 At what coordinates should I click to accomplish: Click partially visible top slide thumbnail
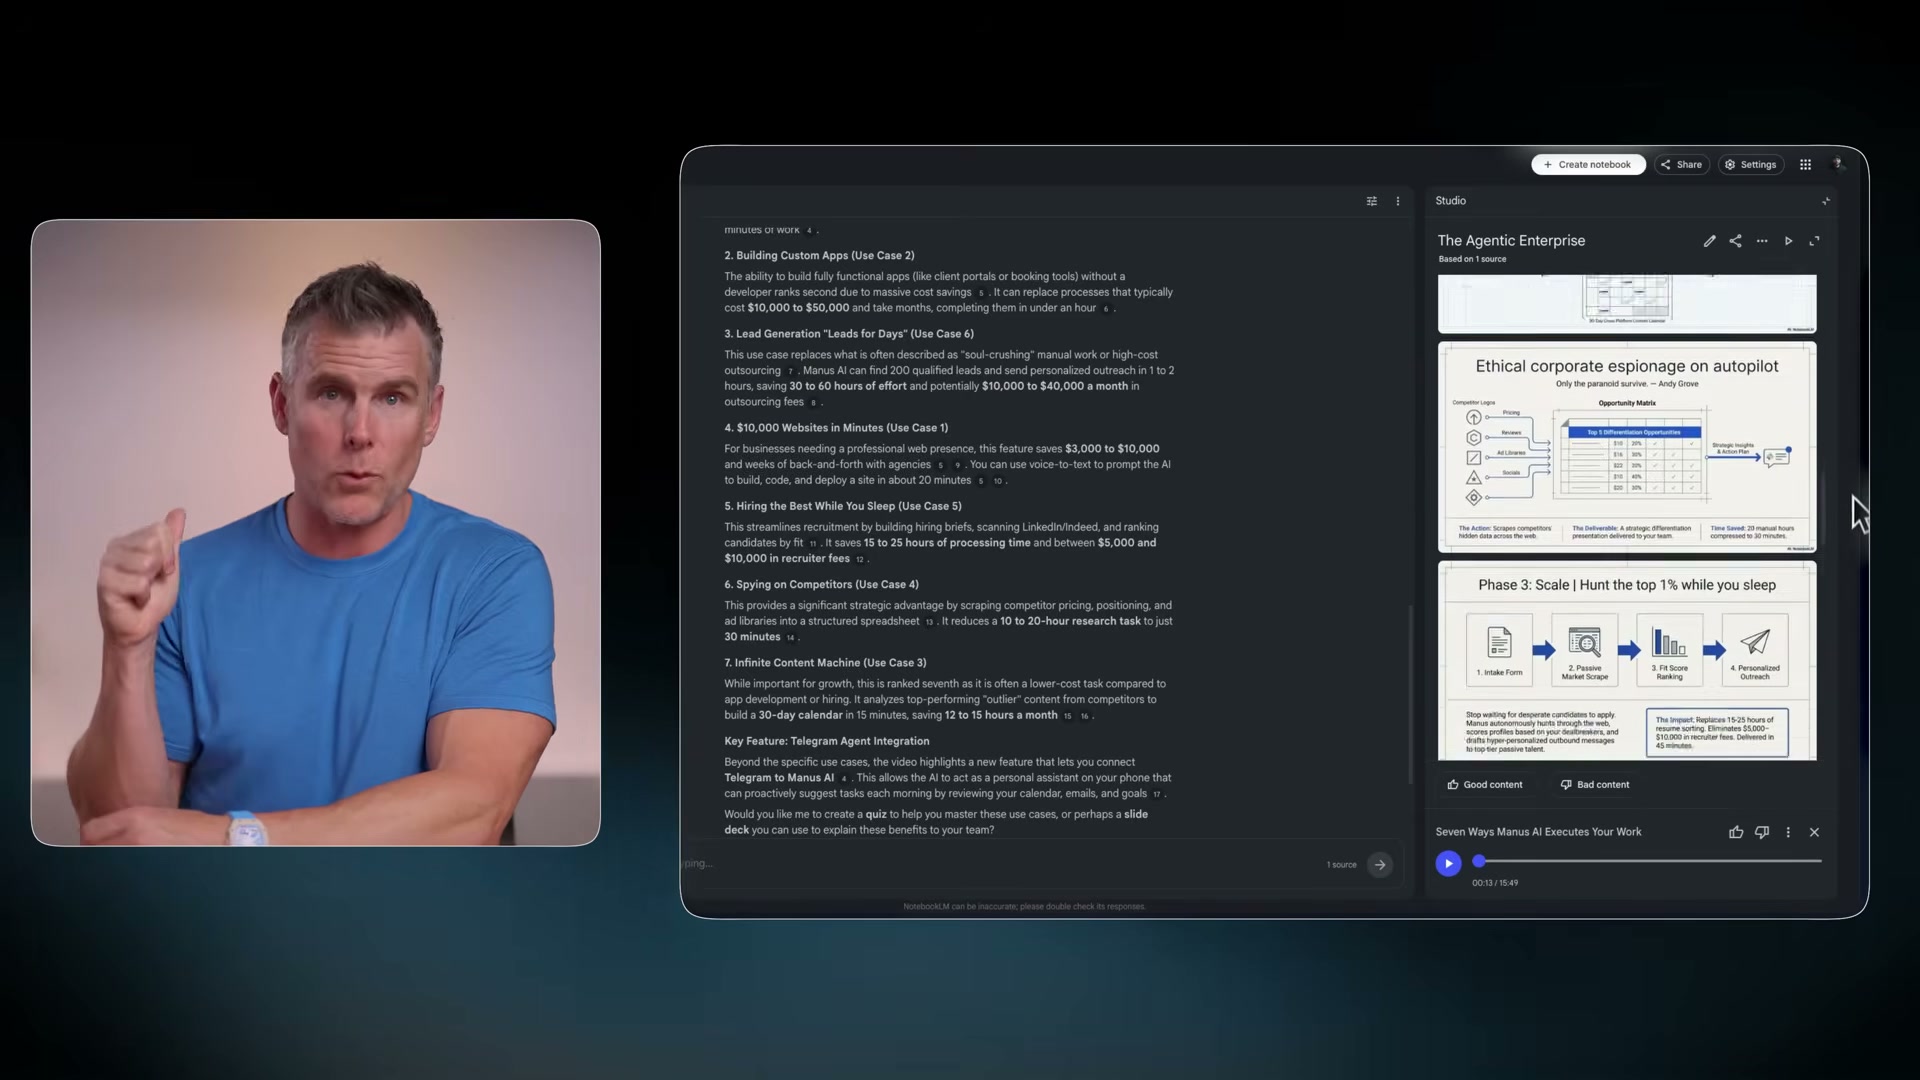click(x=1627, y=304)
